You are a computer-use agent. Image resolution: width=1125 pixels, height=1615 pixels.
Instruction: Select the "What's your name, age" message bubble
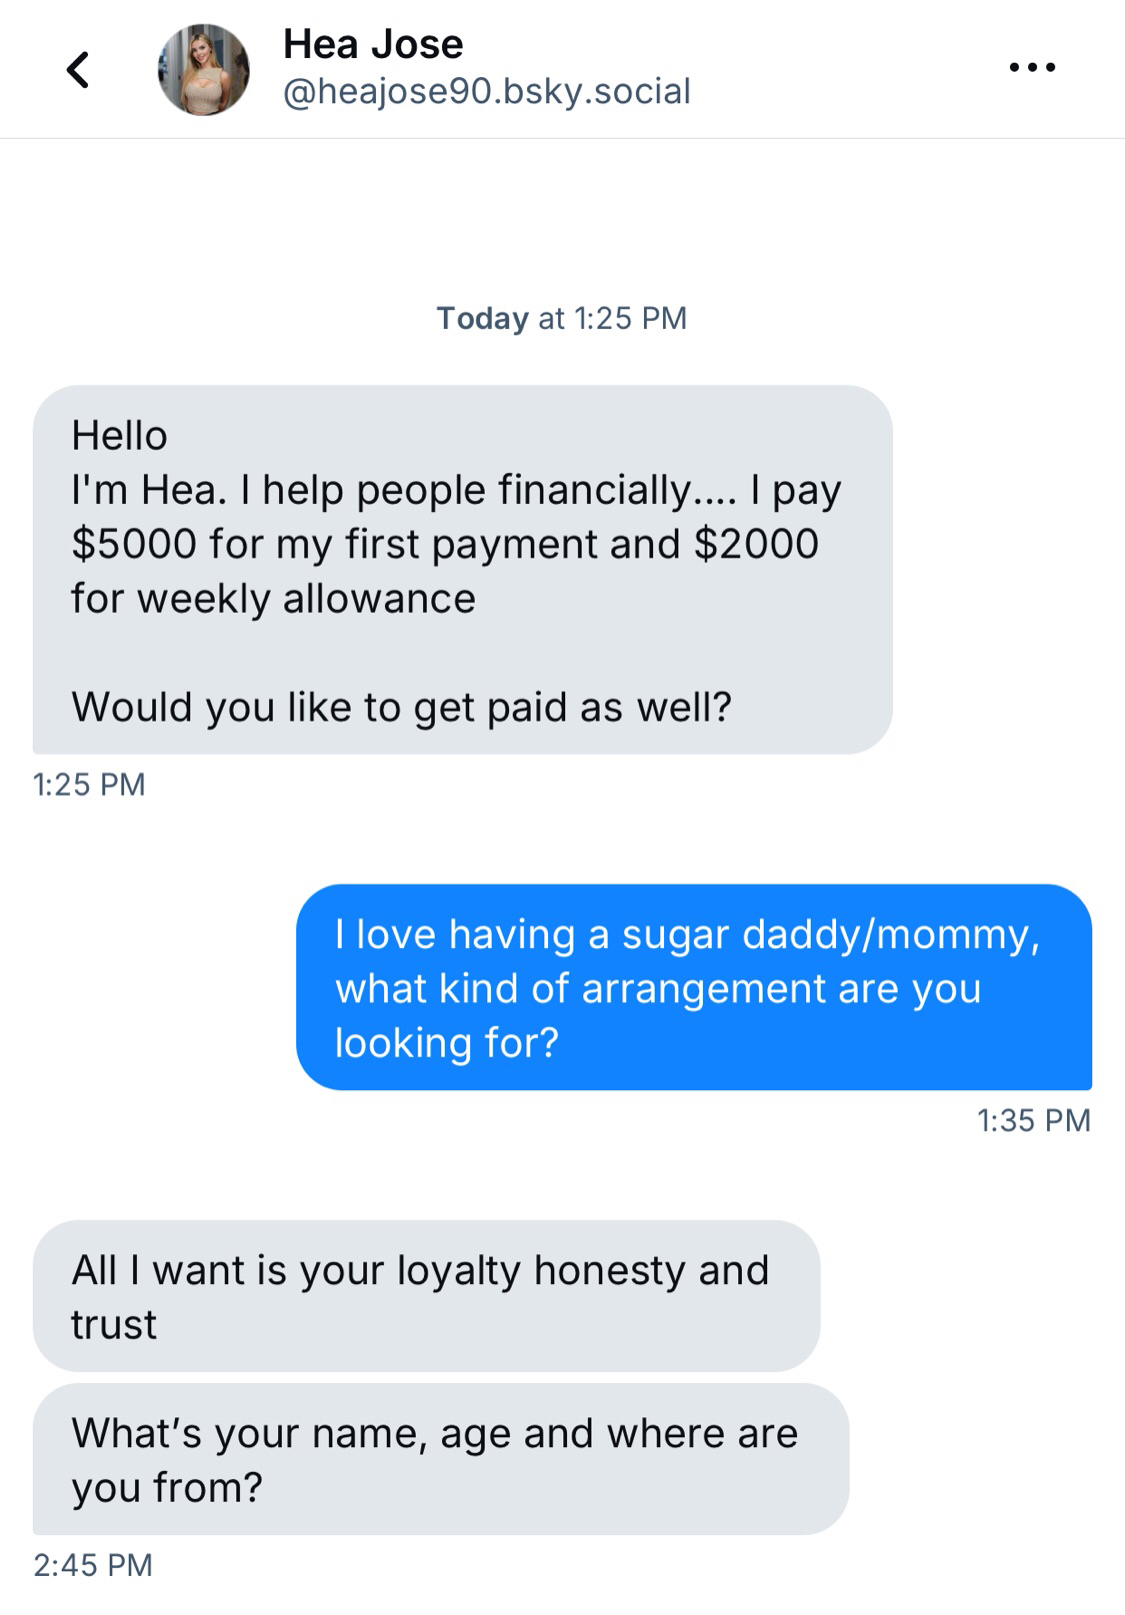[x=440, y=1459]
